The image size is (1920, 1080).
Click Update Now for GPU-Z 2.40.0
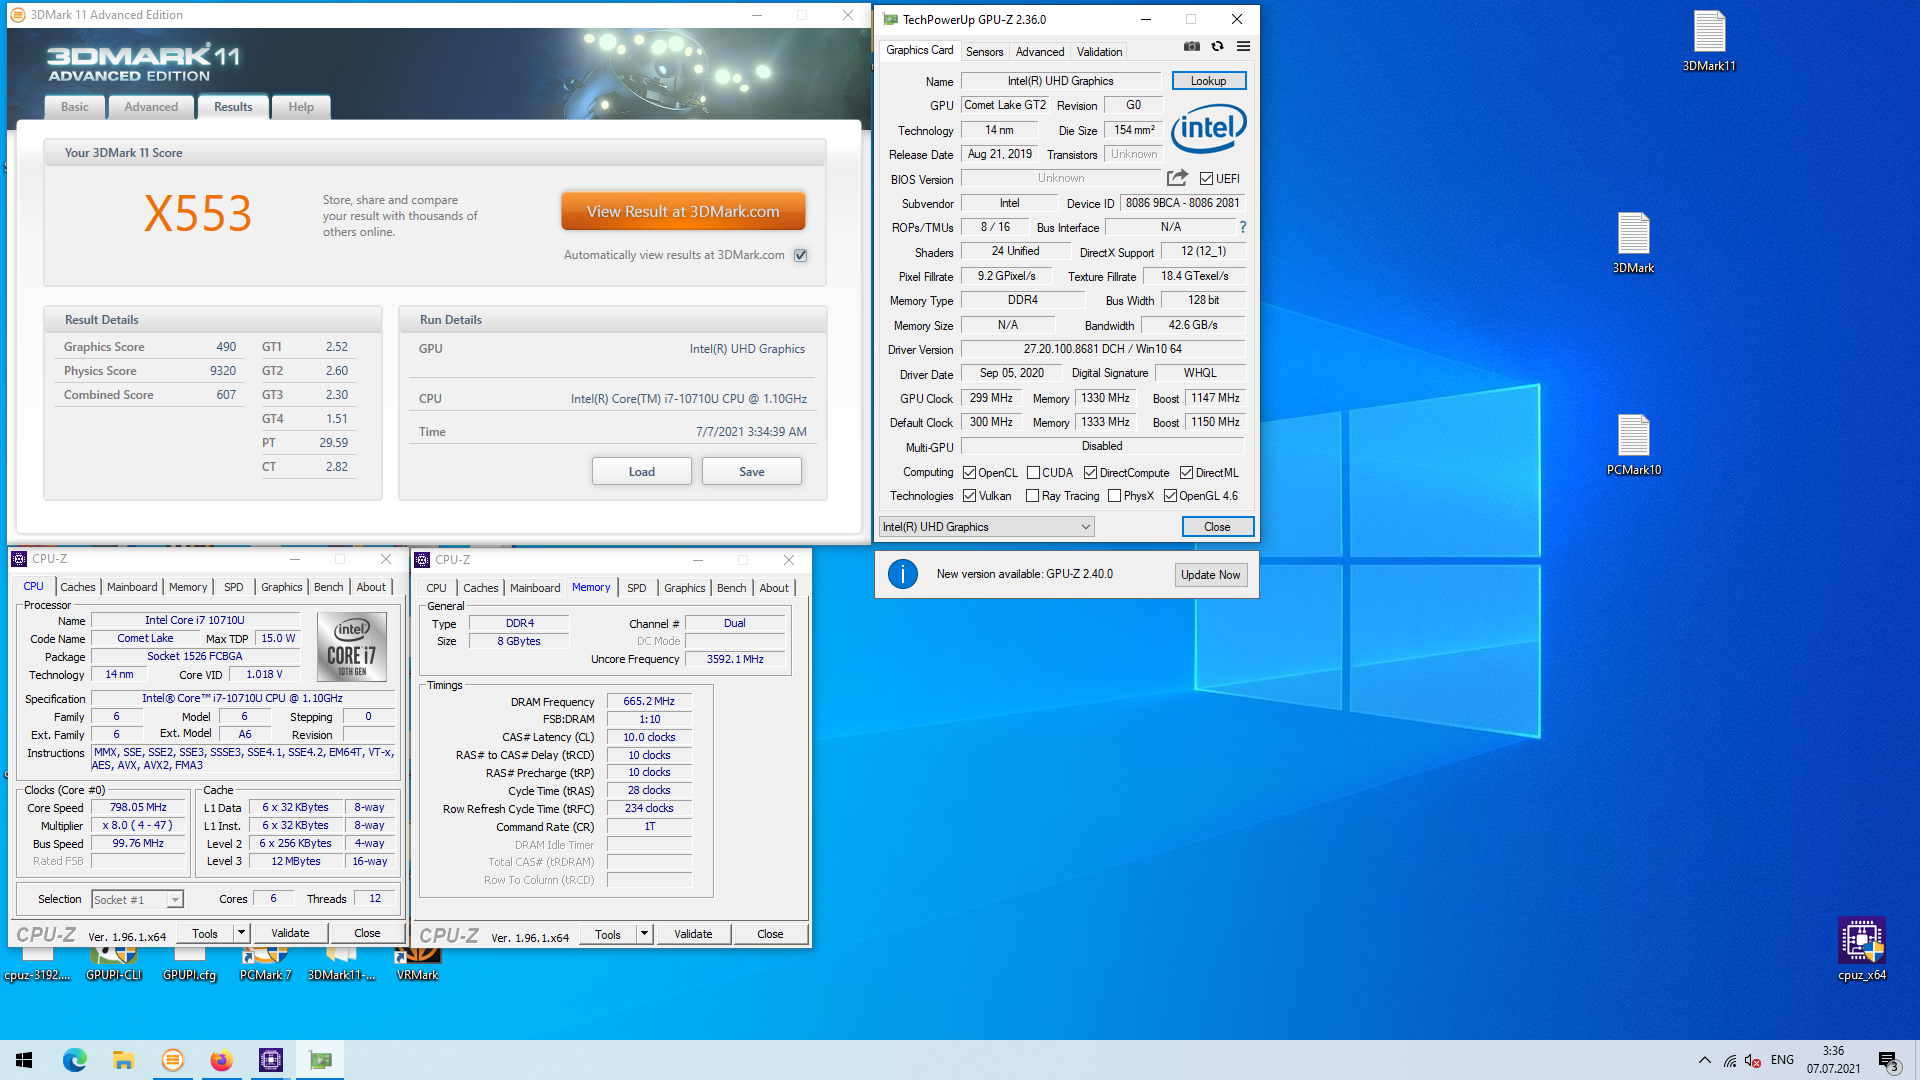click(x=1210, y=575)
